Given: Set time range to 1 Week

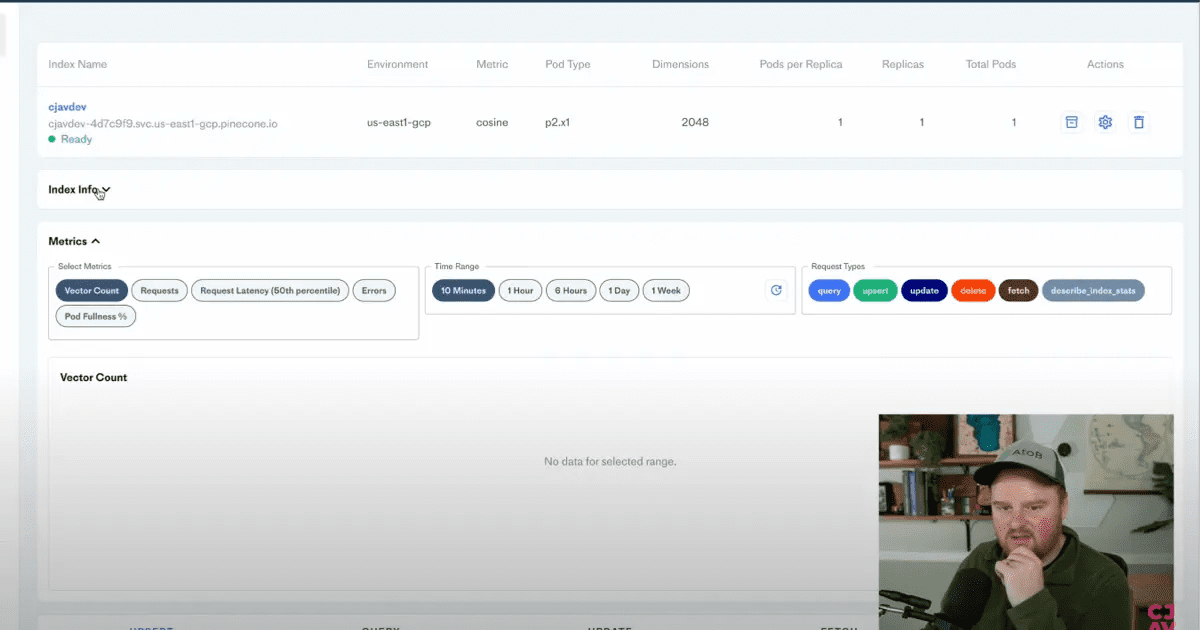Looking at the screenshot, I should point(666,291).
